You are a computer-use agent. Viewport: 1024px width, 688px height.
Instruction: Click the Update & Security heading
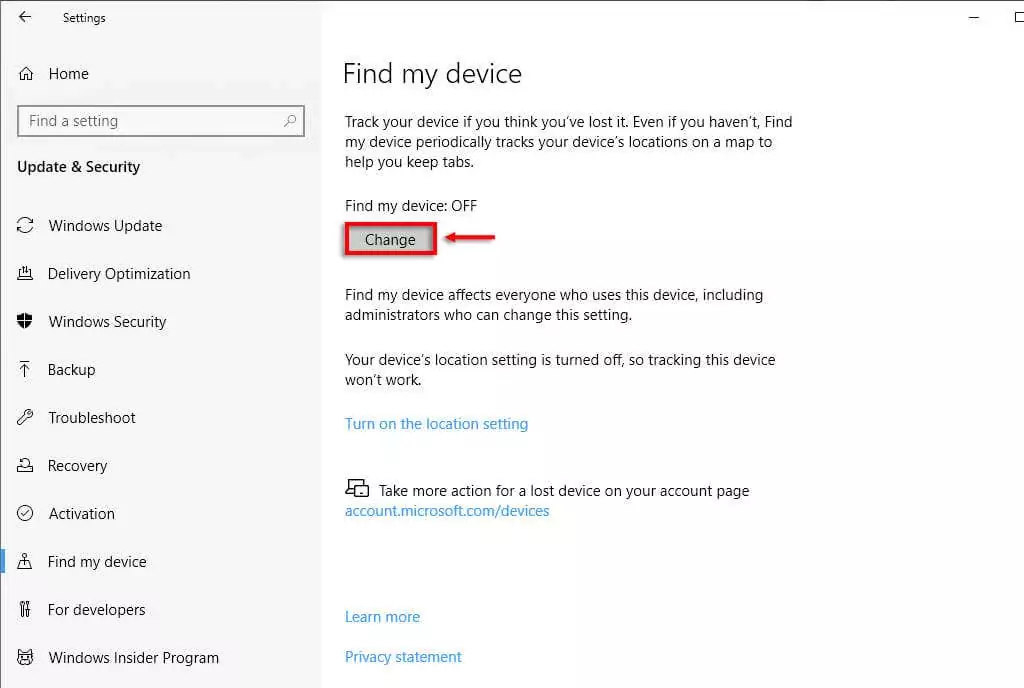78,166
